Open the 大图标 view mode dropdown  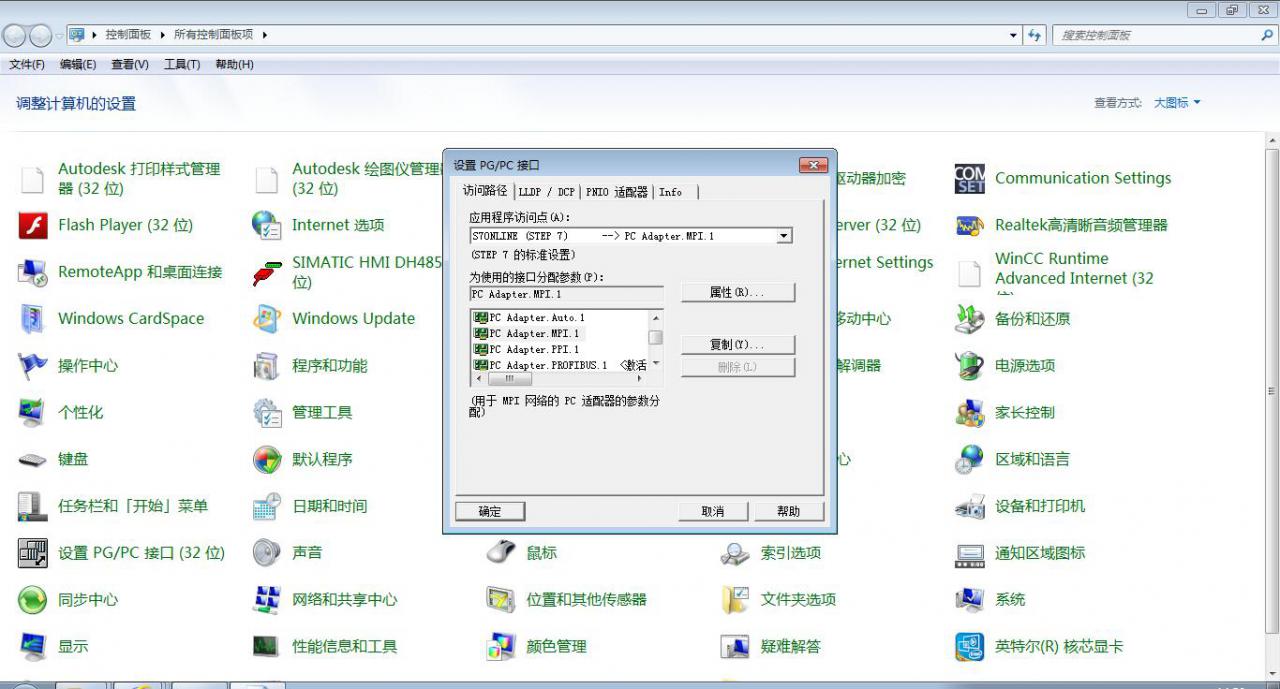pyautogui.click(x=1177, y=103)
